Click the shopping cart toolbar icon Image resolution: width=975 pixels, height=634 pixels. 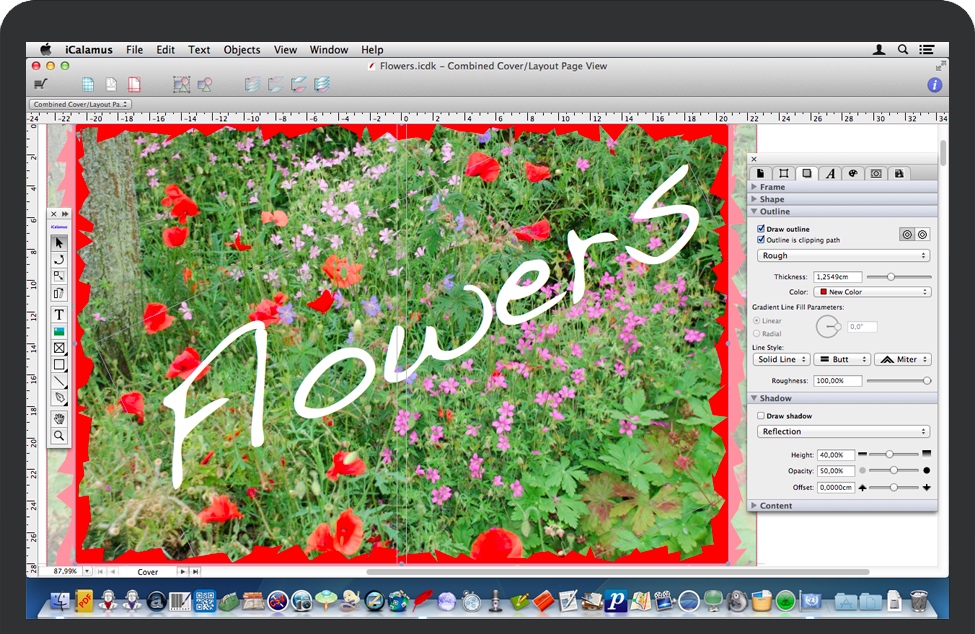(40, 85)
